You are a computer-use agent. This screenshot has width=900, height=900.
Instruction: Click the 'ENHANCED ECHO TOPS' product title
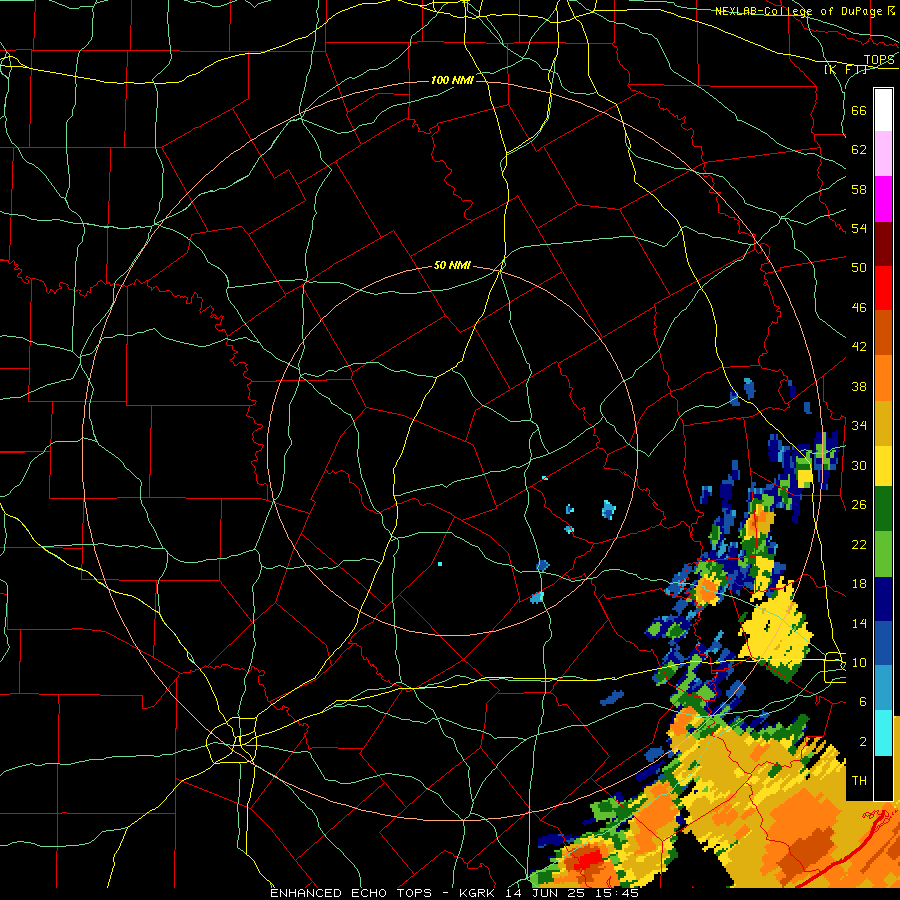pos(351,893)
